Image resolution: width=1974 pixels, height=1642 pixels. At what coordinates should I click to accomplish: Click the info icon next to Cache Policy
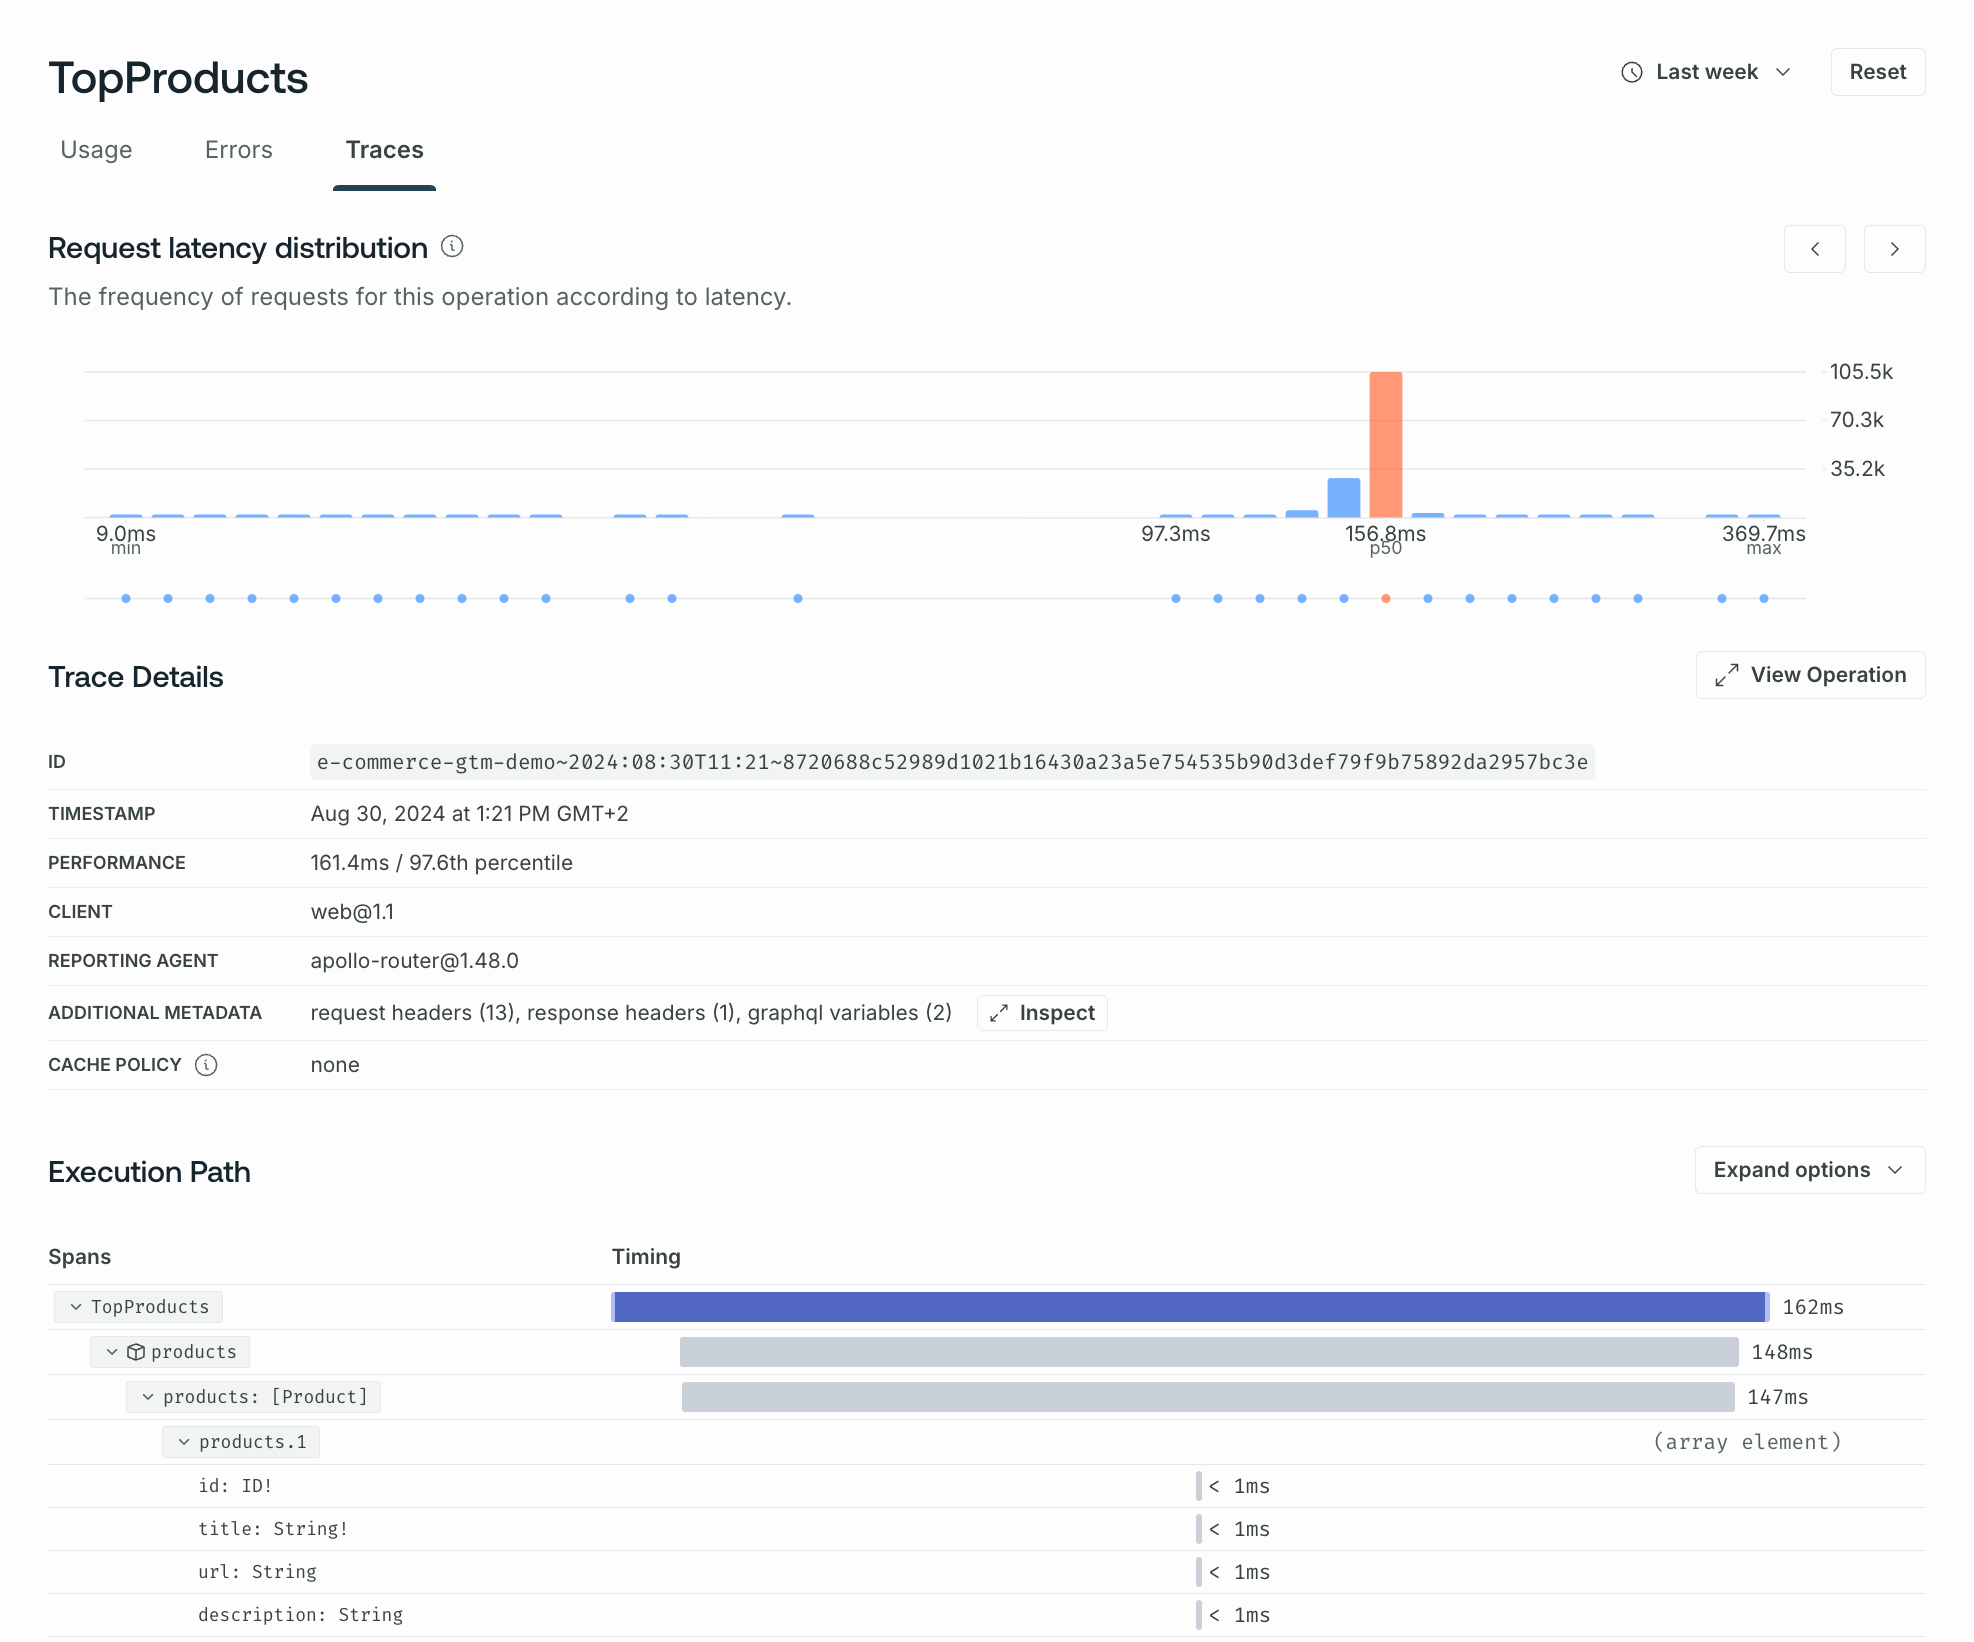point(206,1065)
